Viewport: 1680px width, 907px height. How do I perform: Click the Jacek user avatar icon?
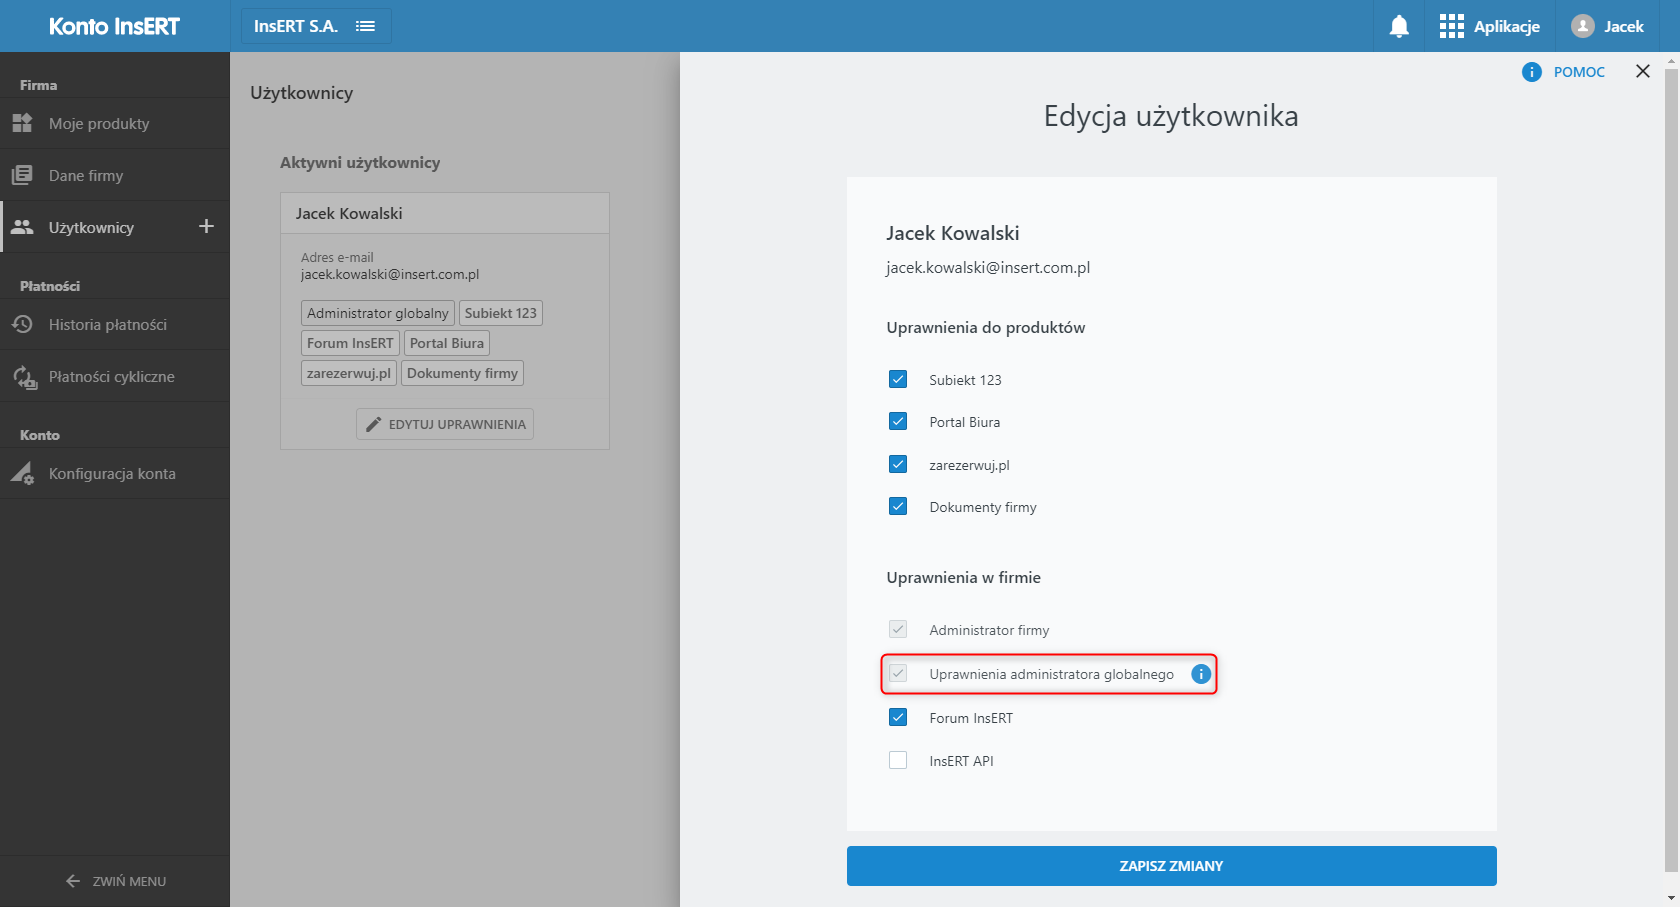[1582, 27]
